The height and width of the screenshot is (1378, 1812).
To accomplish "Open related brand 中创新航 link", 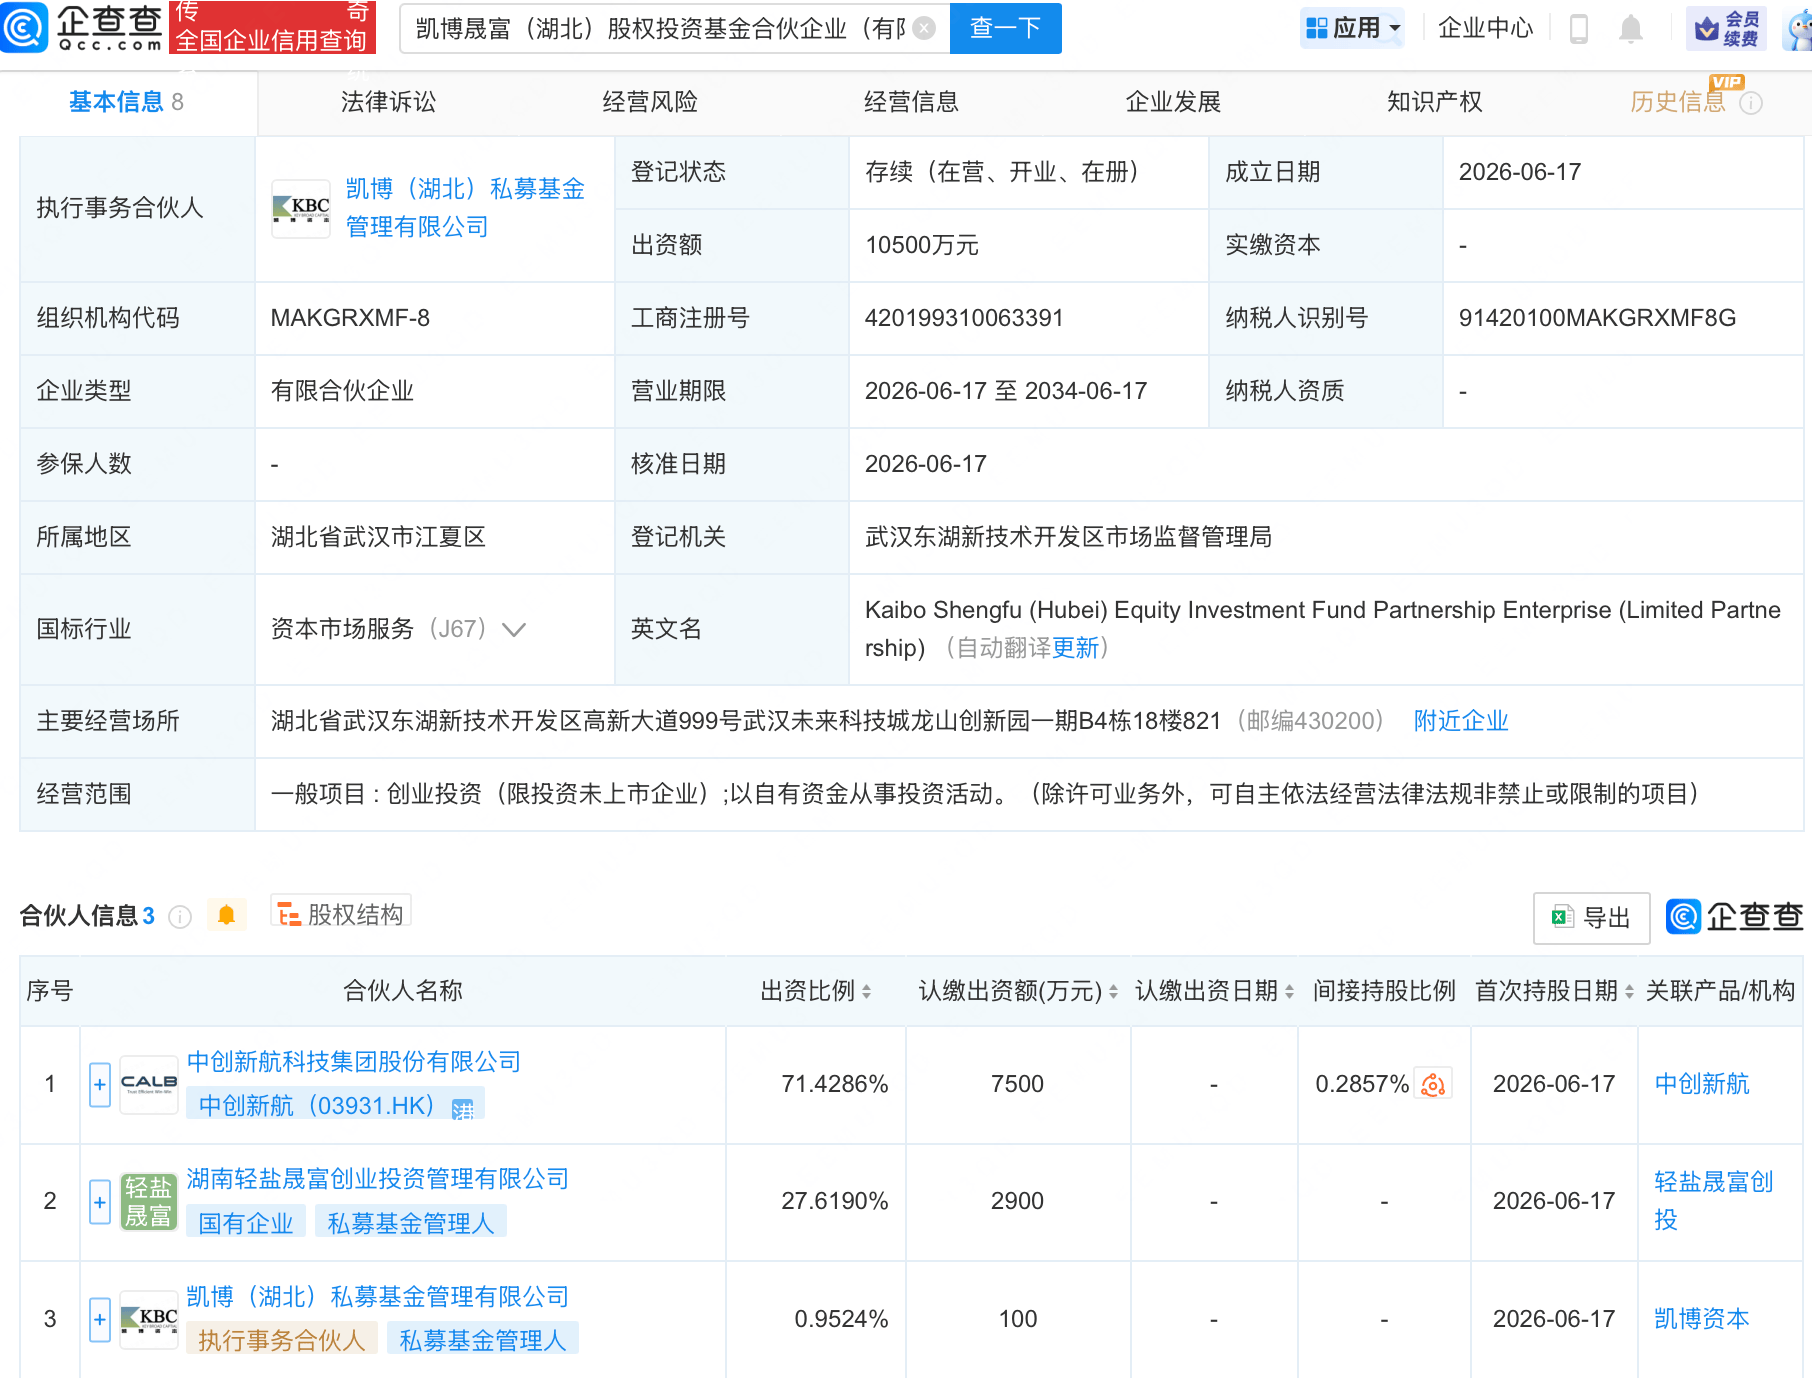I will click(1702, 1084).
